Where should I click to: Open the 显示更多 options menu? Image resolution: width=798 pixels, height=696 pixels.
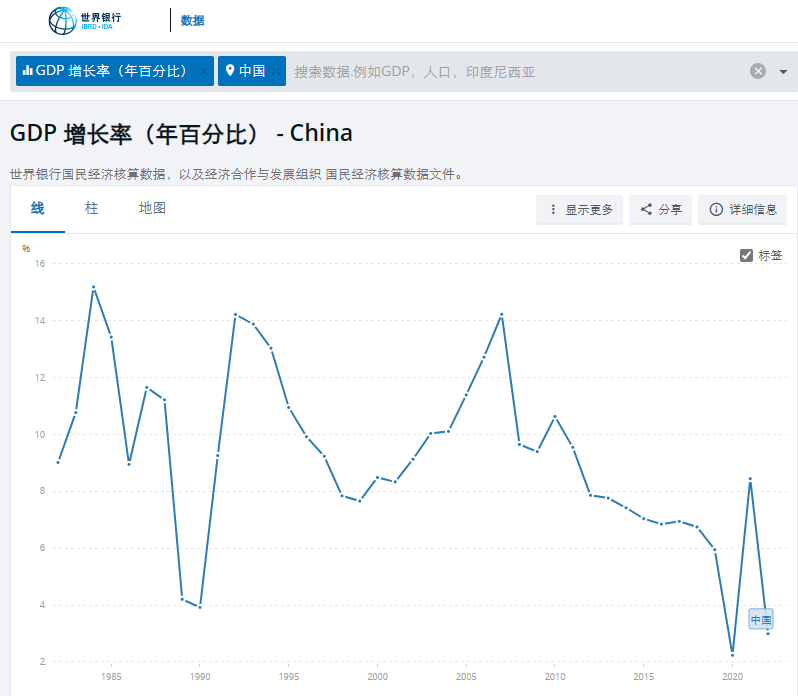tap(580, 210)
